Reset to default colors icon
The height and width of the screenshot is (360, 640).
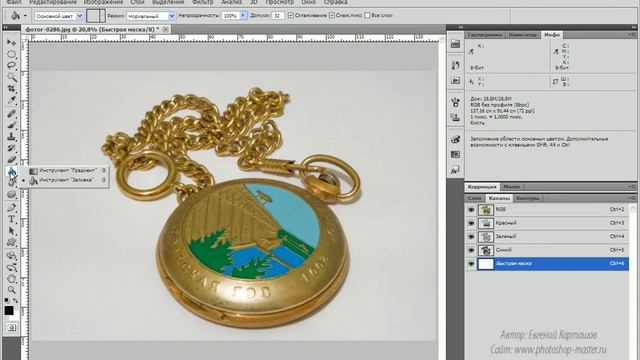(7, 300)
